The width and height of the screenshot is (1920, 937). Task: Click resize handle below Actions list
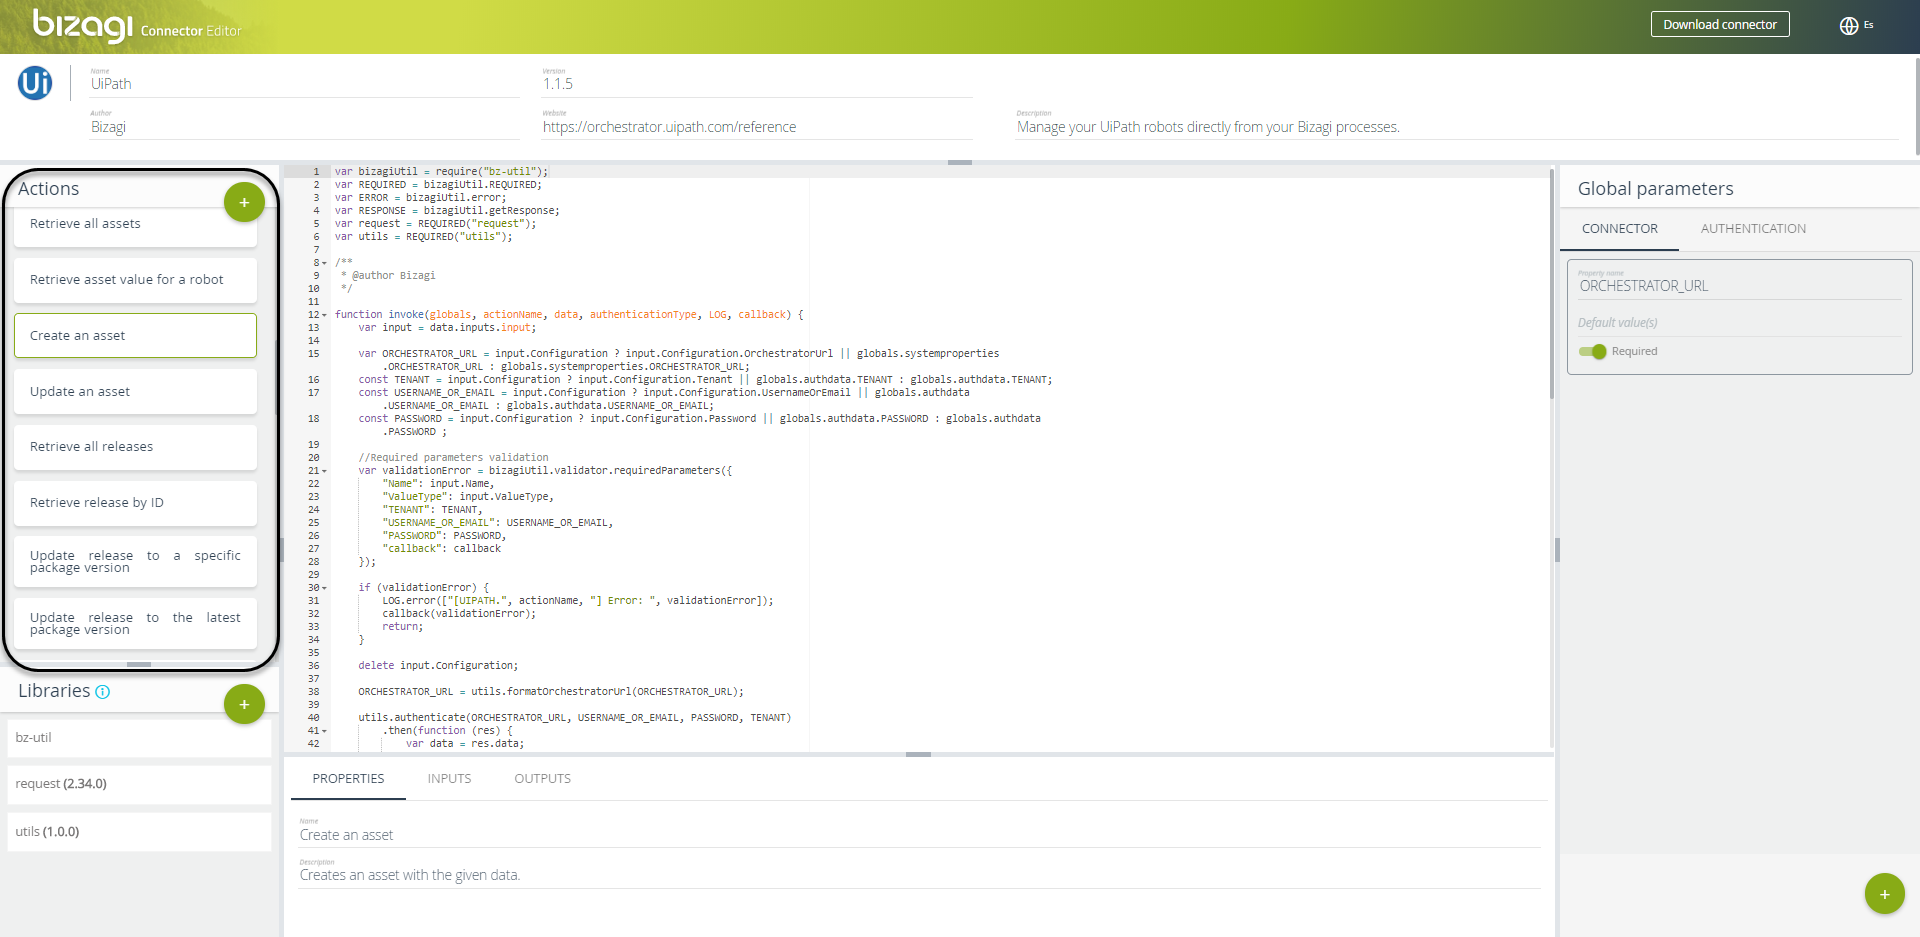[139, 664]
